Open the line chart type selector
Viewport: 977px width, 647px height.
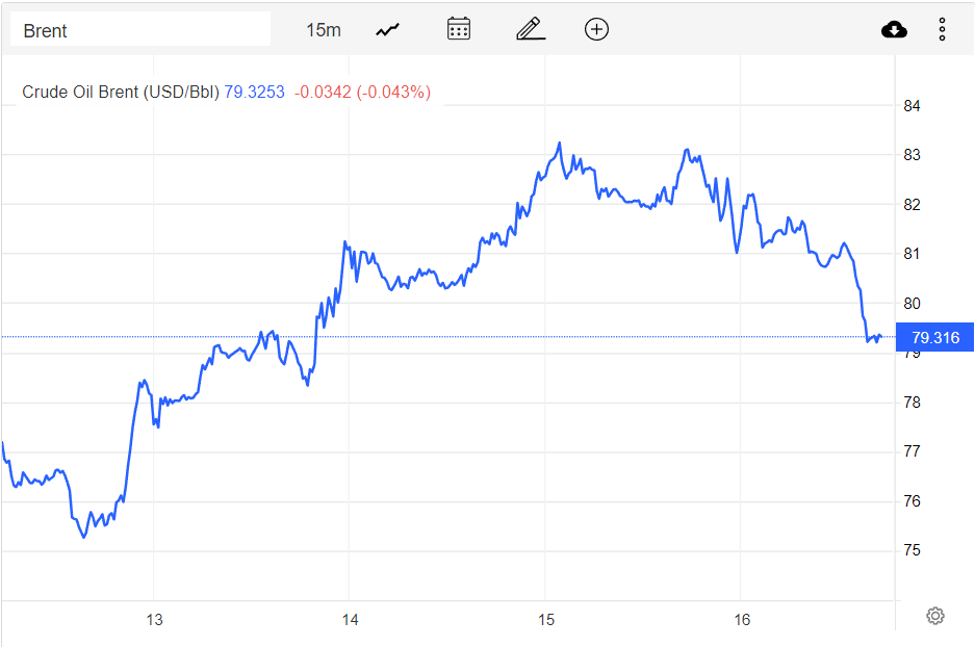pyautogui.click(x=388, y=30)
